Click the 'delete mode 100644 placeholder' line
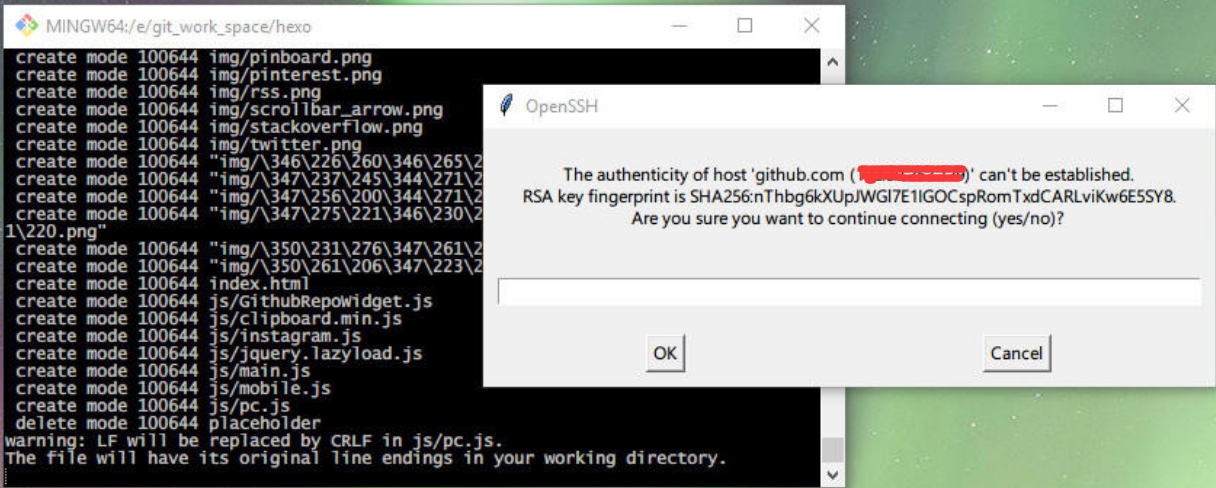Viewport: 1216px width, 488px height. (168, 423)
